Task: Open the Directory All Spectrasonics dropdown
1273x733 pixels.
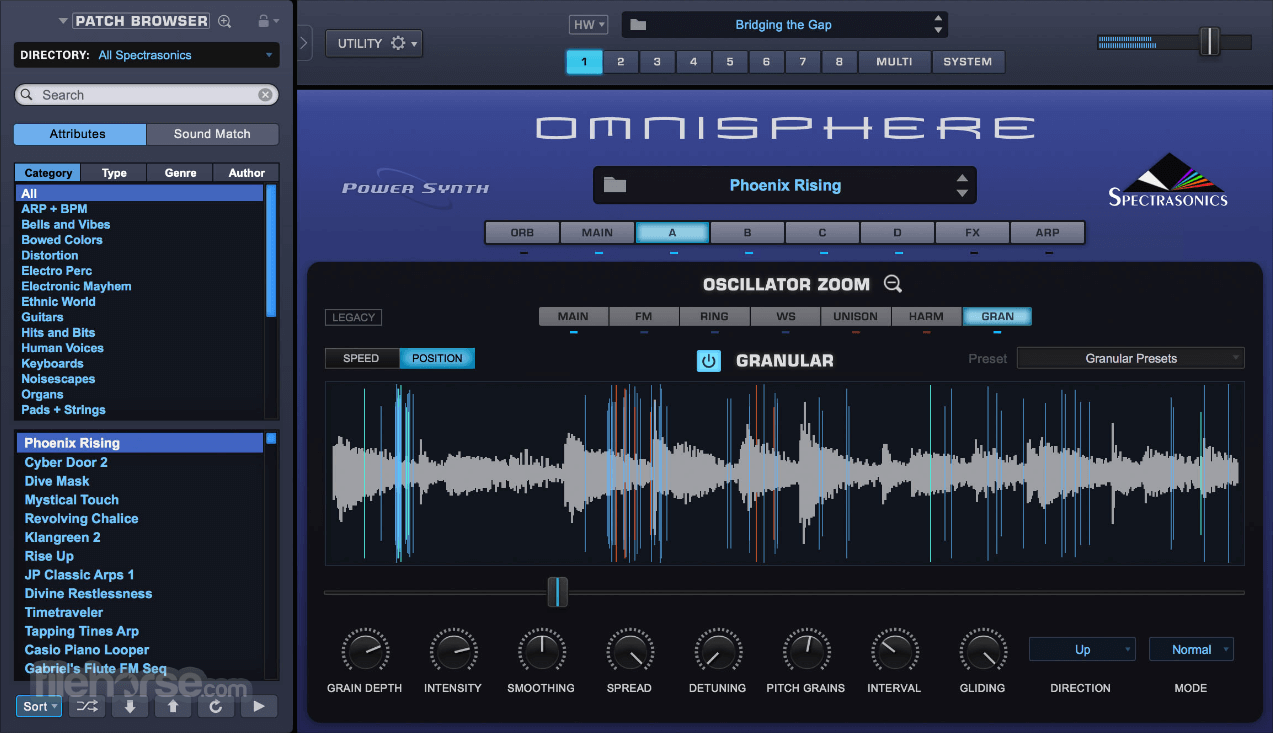Action: point(146,55)
